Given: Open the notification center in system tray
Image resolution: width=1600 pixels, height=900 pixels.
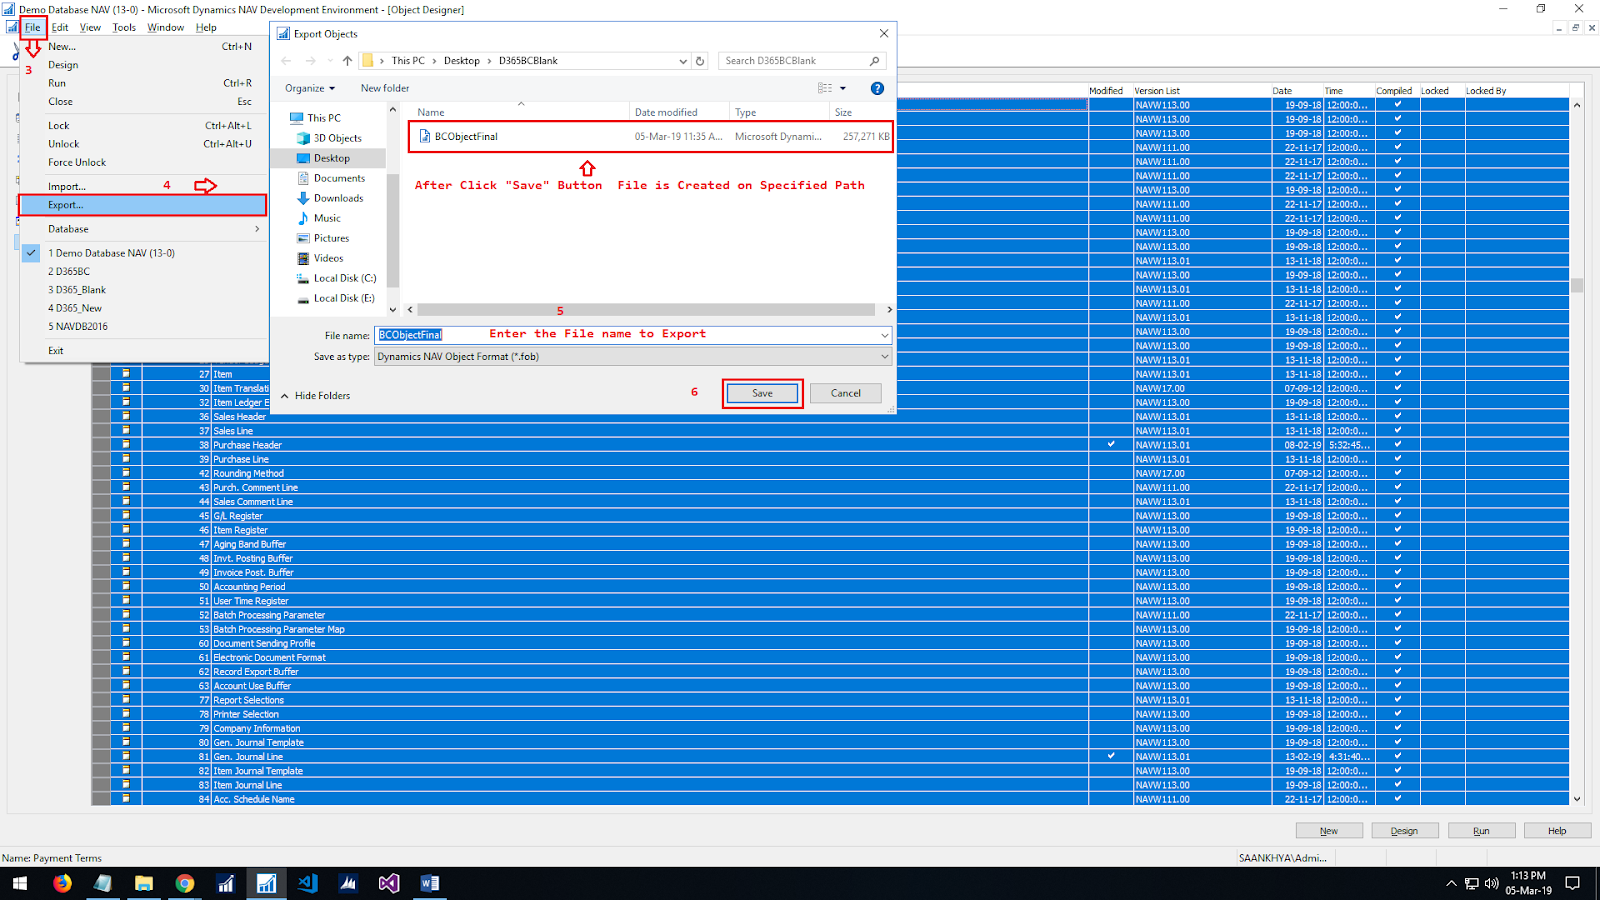Looking at the screenshot, I should click(1573, 883).
